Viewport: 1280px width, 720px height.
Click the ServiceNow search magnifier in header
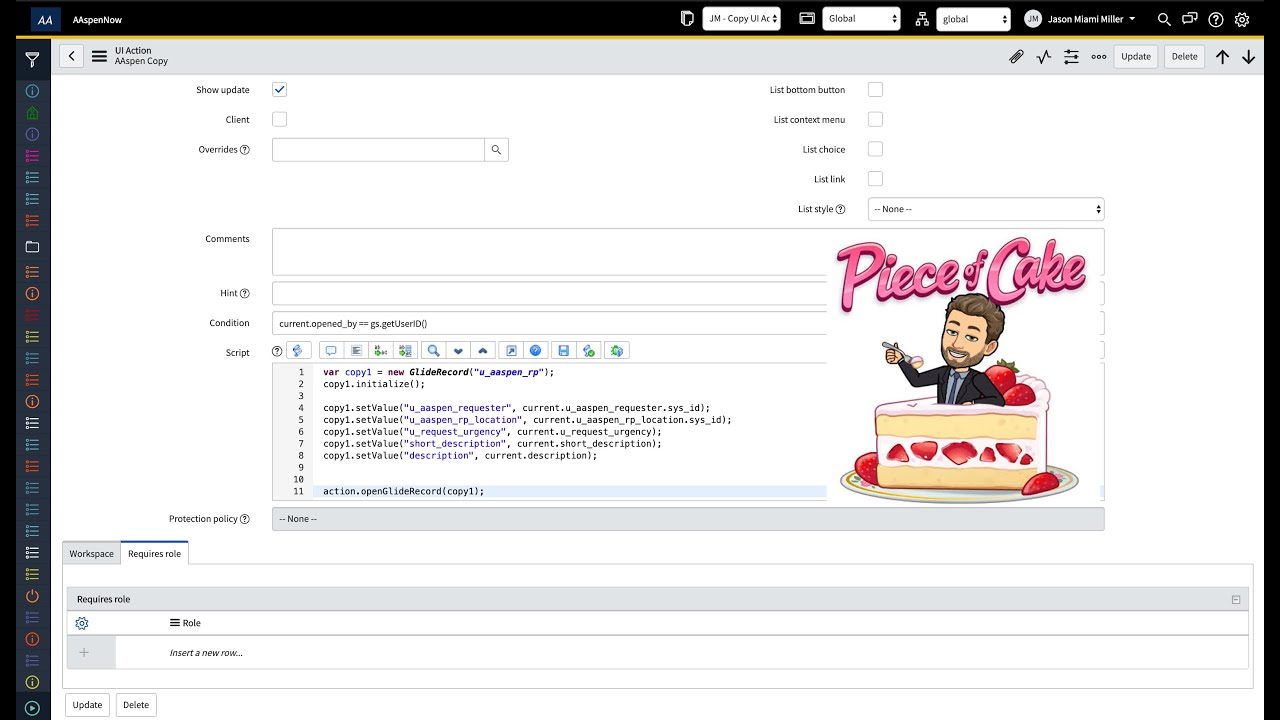(1164, 19)
